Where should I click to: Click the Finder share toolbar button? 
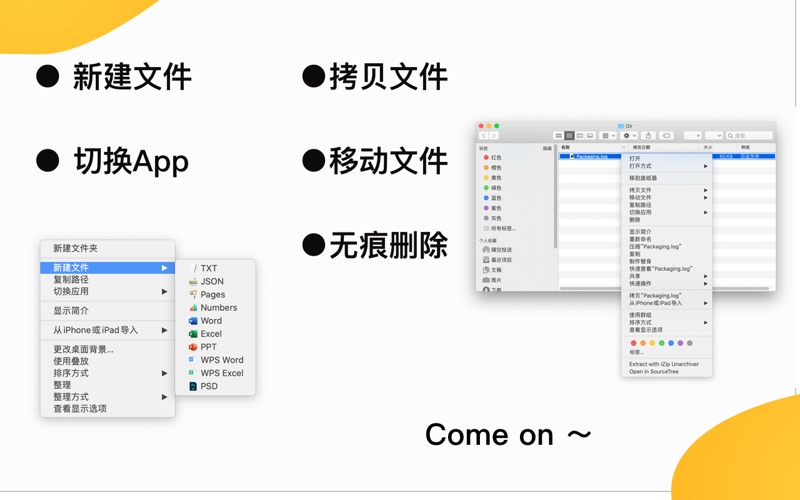[x=648, y=136]
